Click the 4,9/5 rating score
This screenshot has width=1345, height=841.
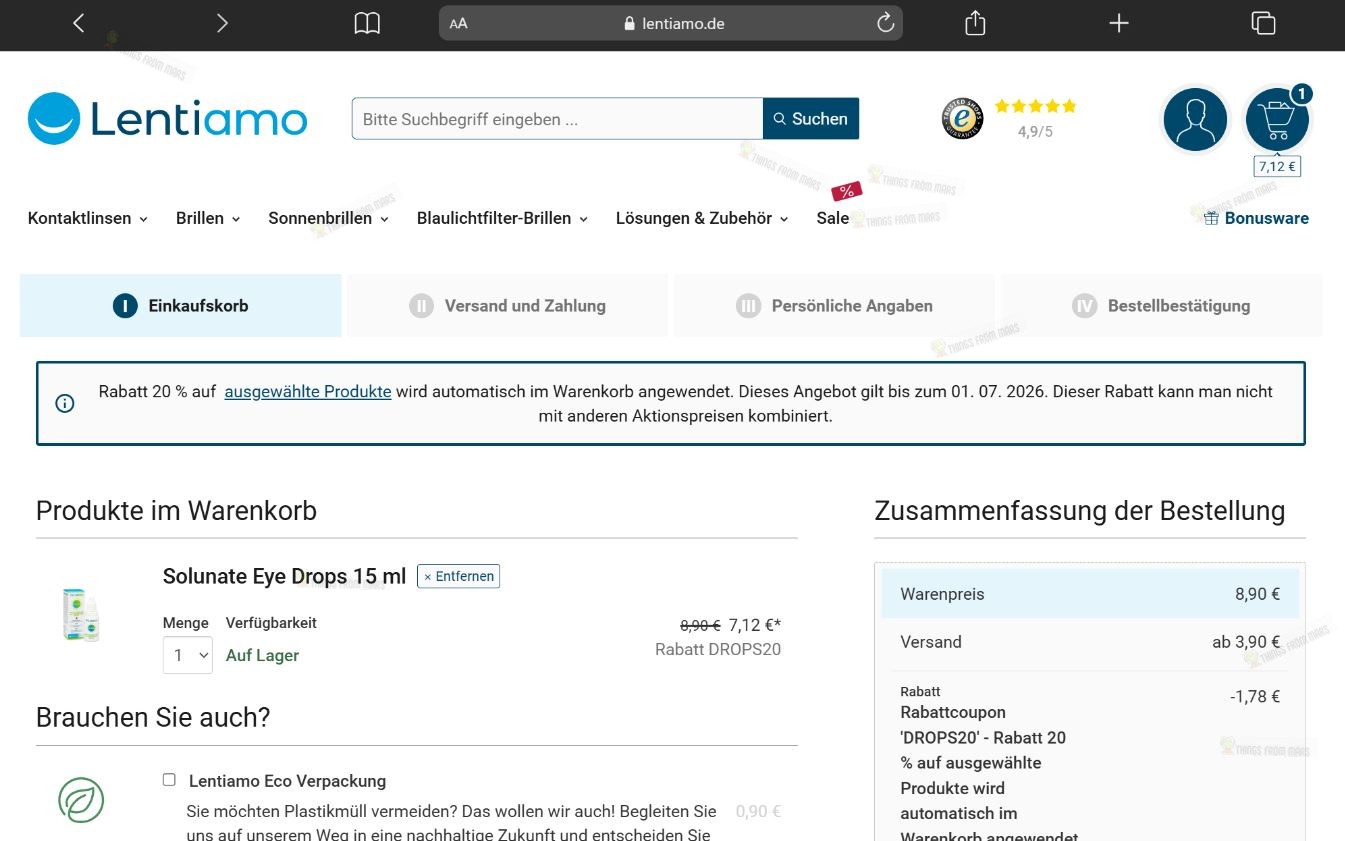click(1035, 132)
